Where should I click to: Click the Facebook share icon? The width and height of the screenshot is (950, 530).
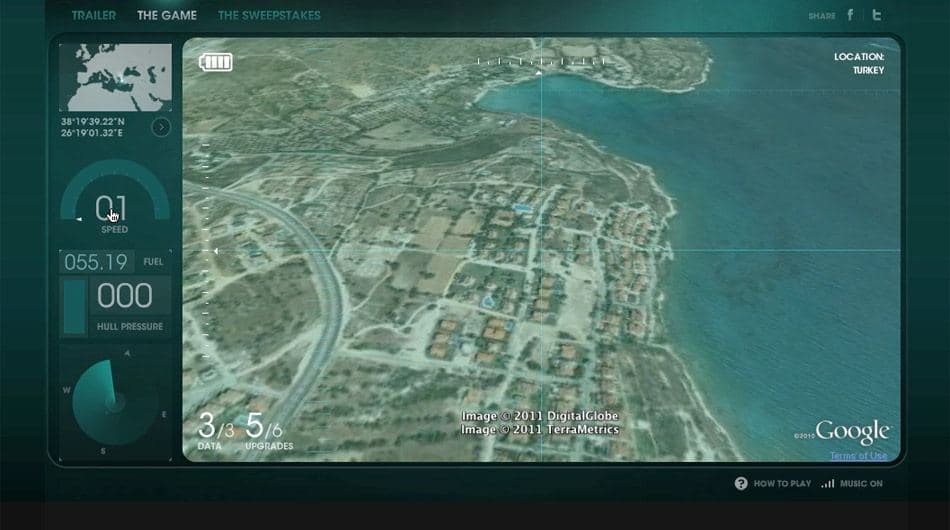tap(850, 15)
